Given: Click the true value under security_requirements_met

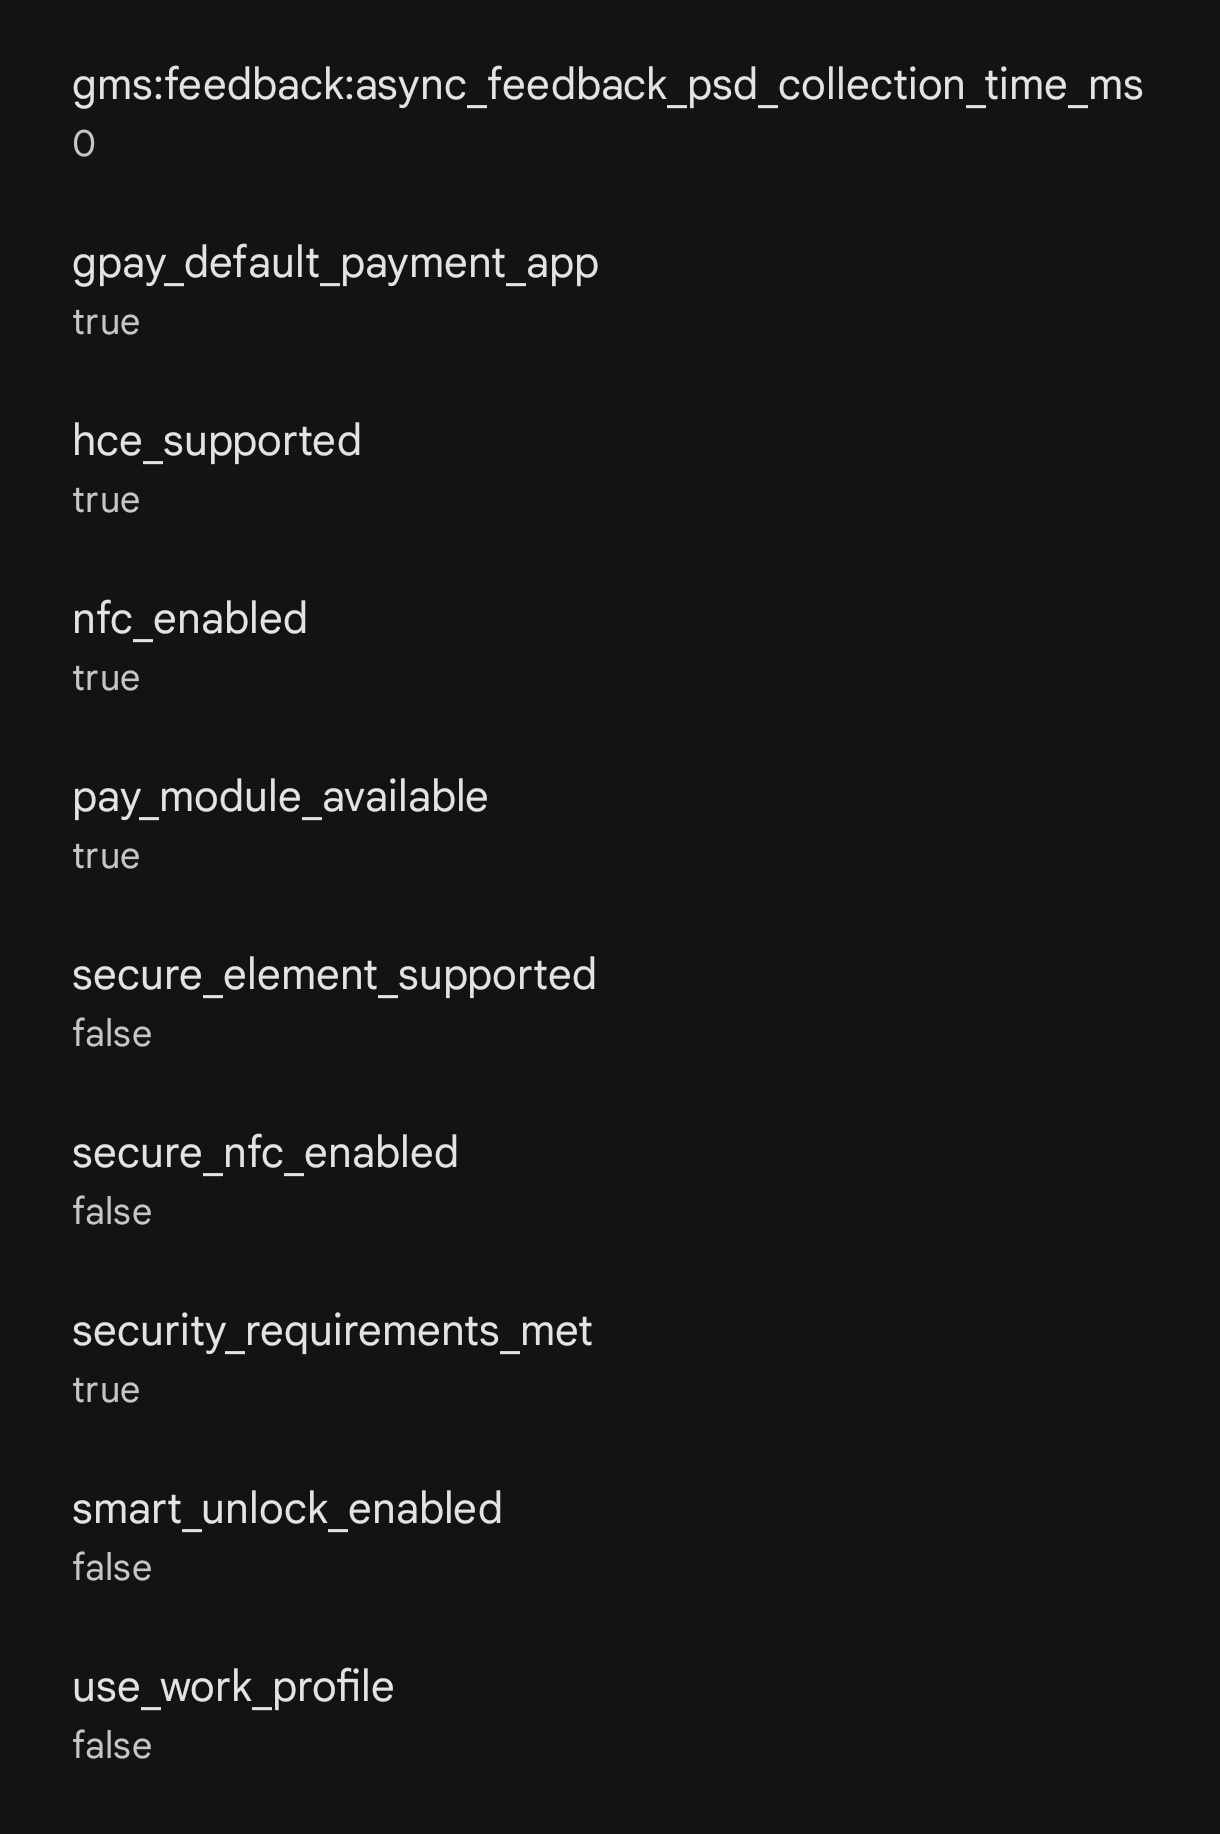Looking at the screenshot, I should 106,1390.
